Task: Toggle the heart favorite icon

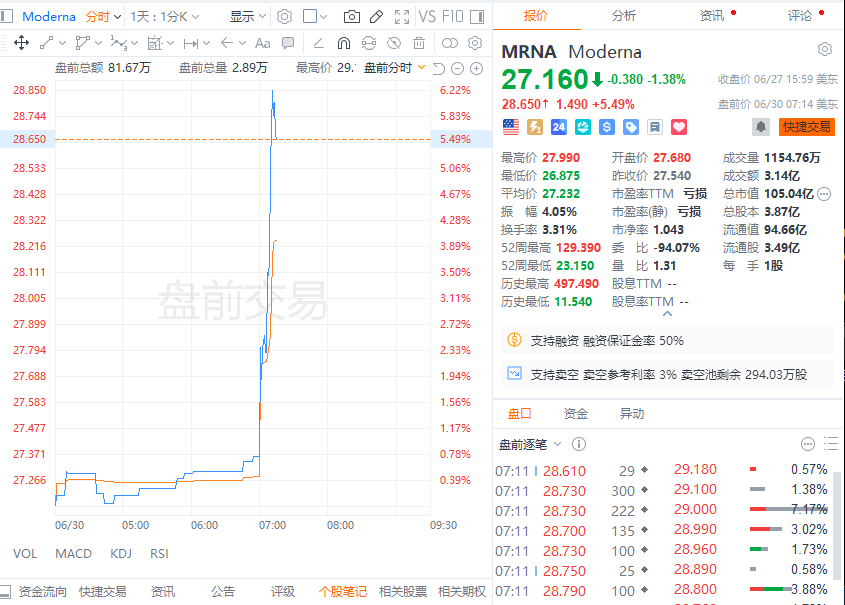Action: click(x=679, y=127)
